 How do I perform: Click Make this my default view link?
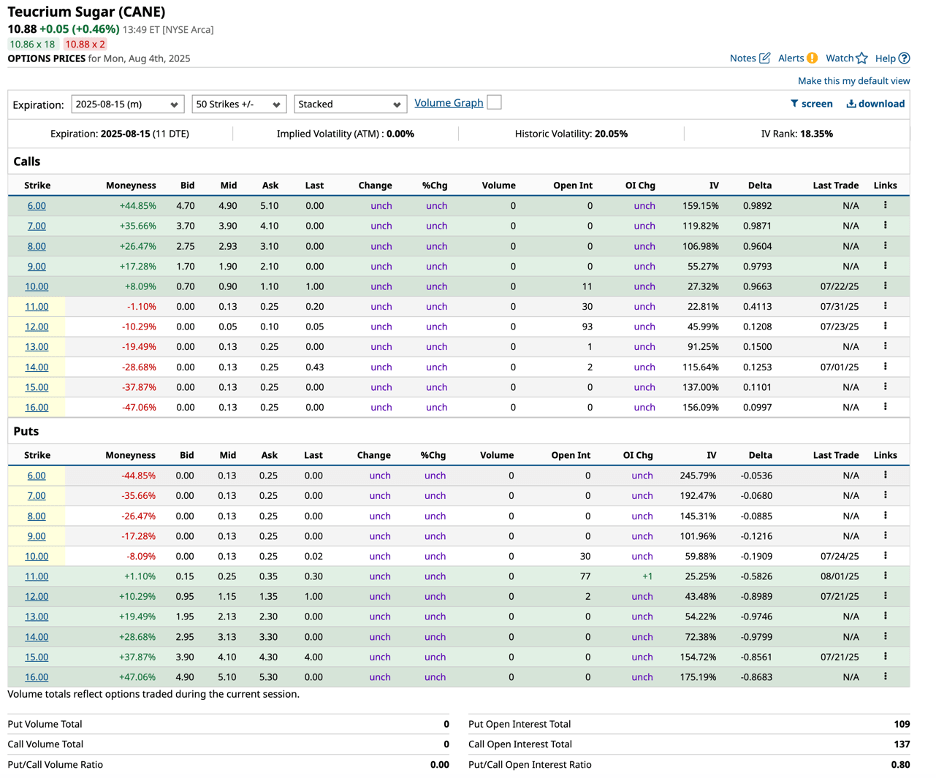point(853,81)
